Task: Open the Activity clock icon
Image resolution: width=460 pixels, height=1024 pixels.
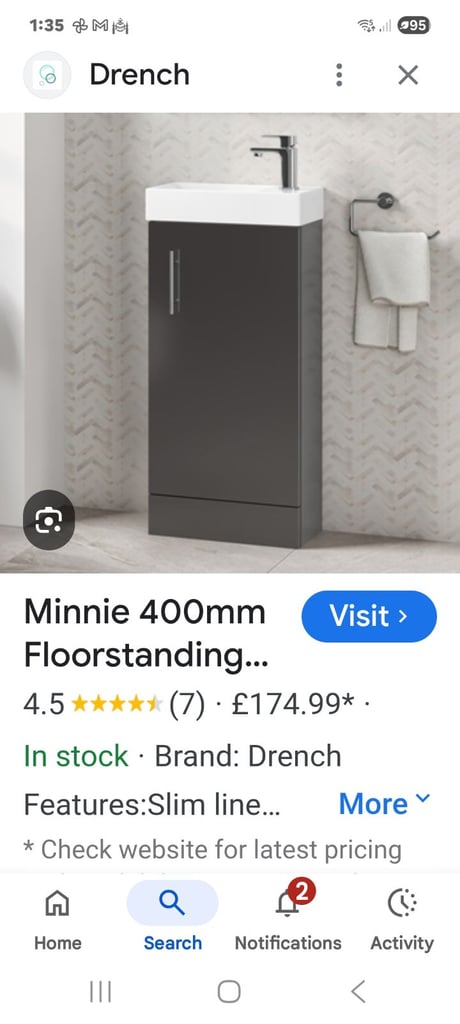Action: click(402, 903)
